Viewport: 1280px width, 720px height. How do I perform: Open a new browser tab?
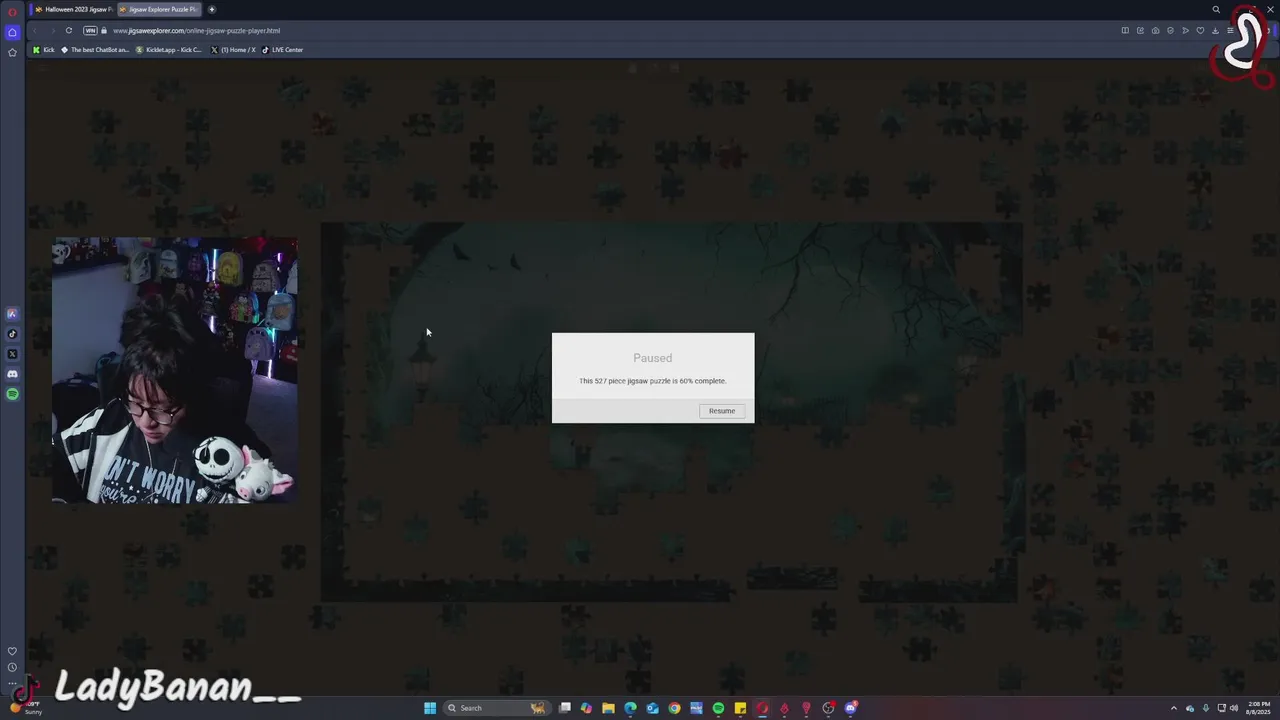coord(211,9)
